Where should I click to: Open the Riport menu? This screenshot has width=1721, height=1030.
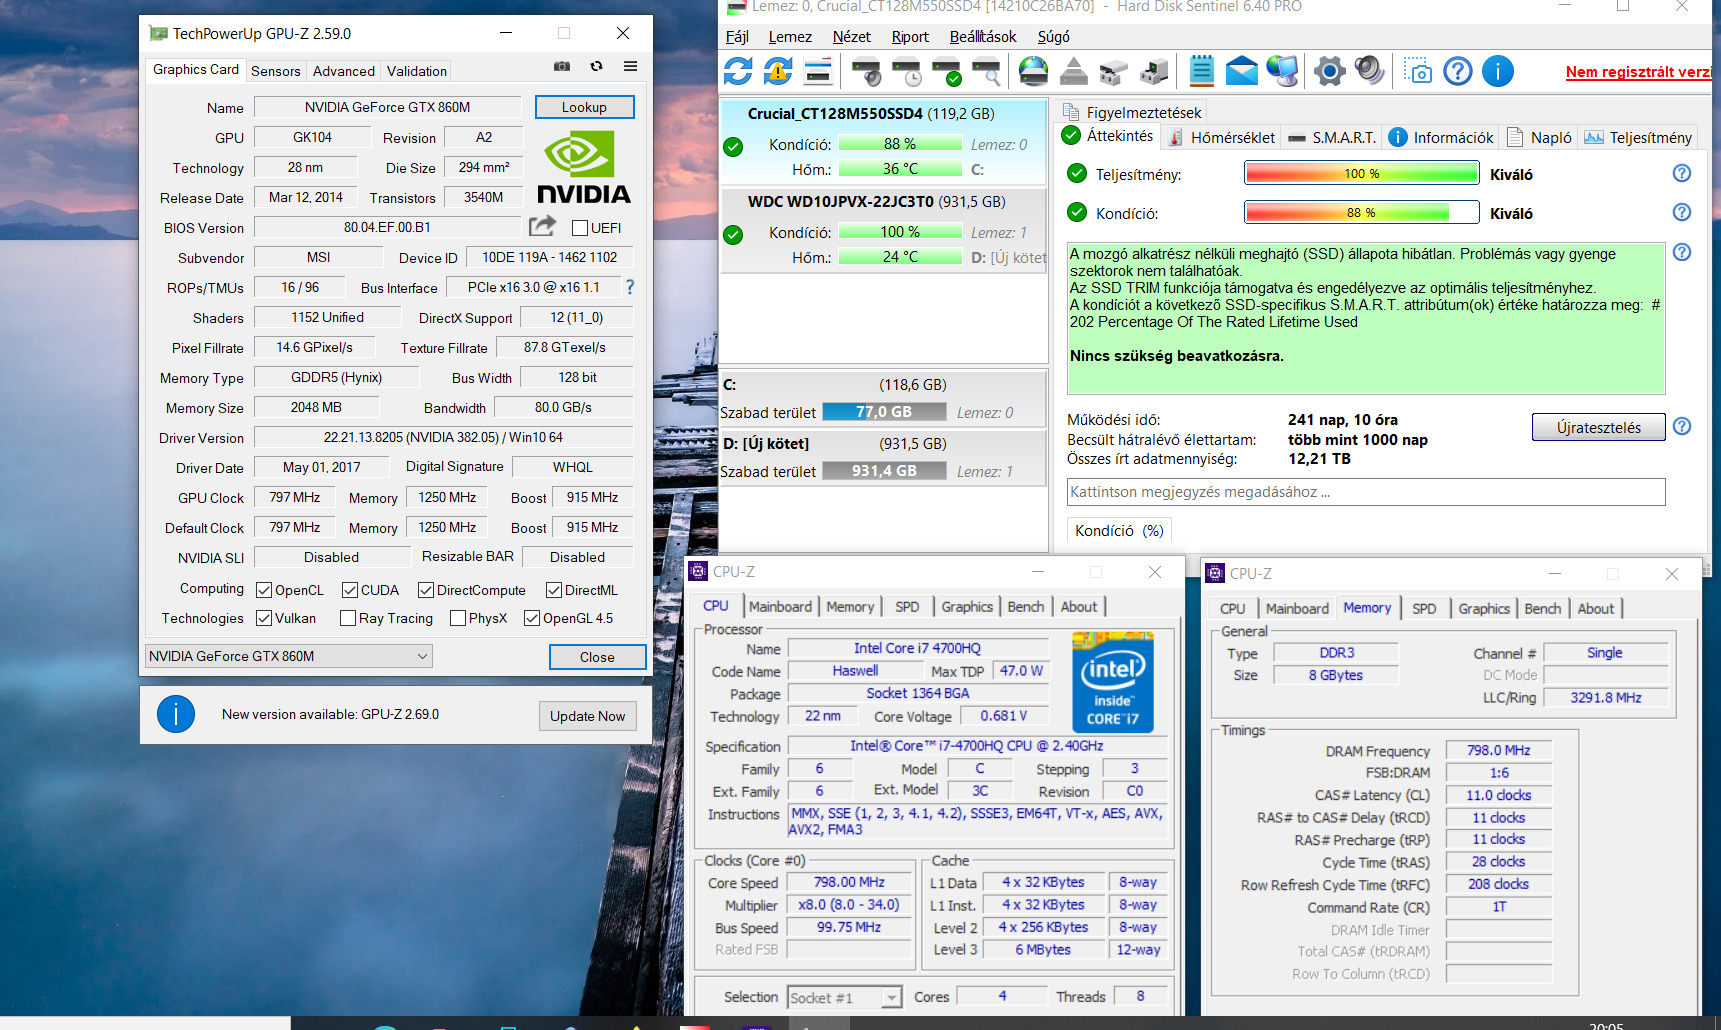(x=910, y=37)
